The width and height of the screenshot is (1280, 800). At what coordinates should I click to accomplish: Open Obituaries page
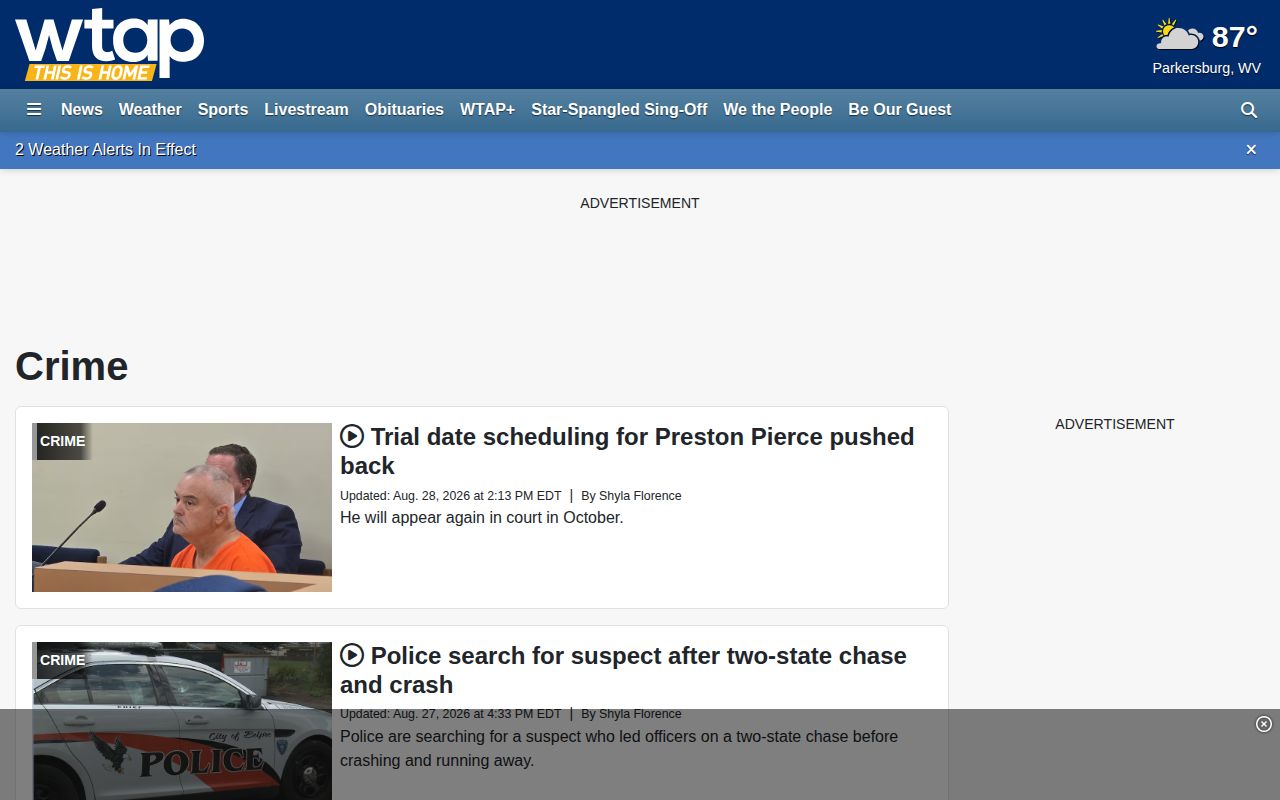click(404, 110)
